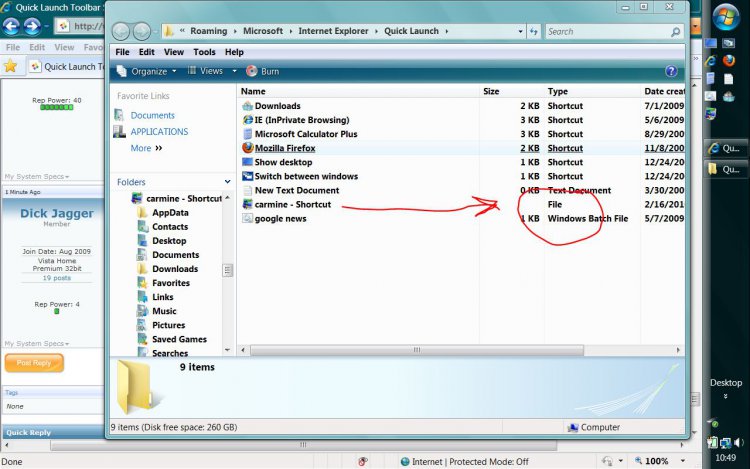Select Saved Games in folder tree
The width and height of the screenshot is (750, 469).
tap(179, 339)
